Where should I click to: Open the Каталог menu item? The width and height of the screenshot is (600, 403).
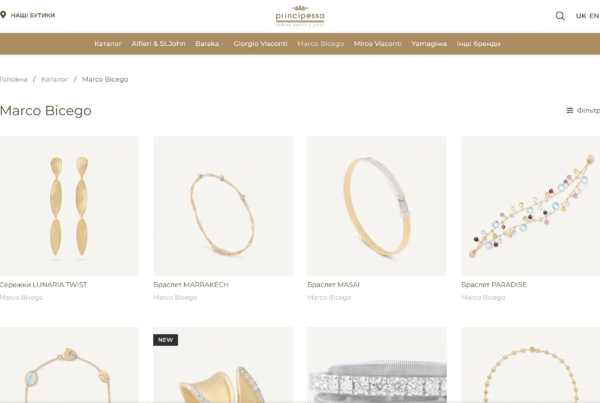click(x=108, y=44)
